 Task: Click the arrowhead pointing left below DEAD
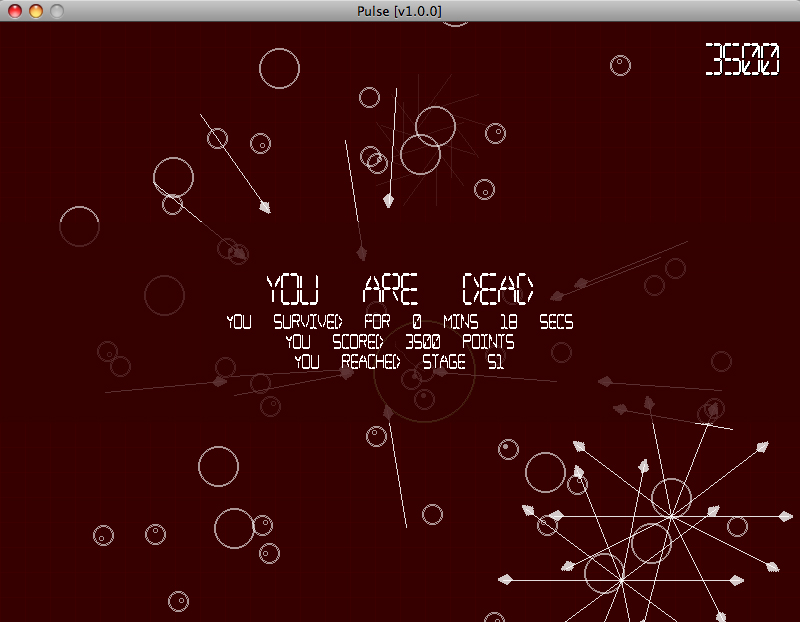pos(557,295)
